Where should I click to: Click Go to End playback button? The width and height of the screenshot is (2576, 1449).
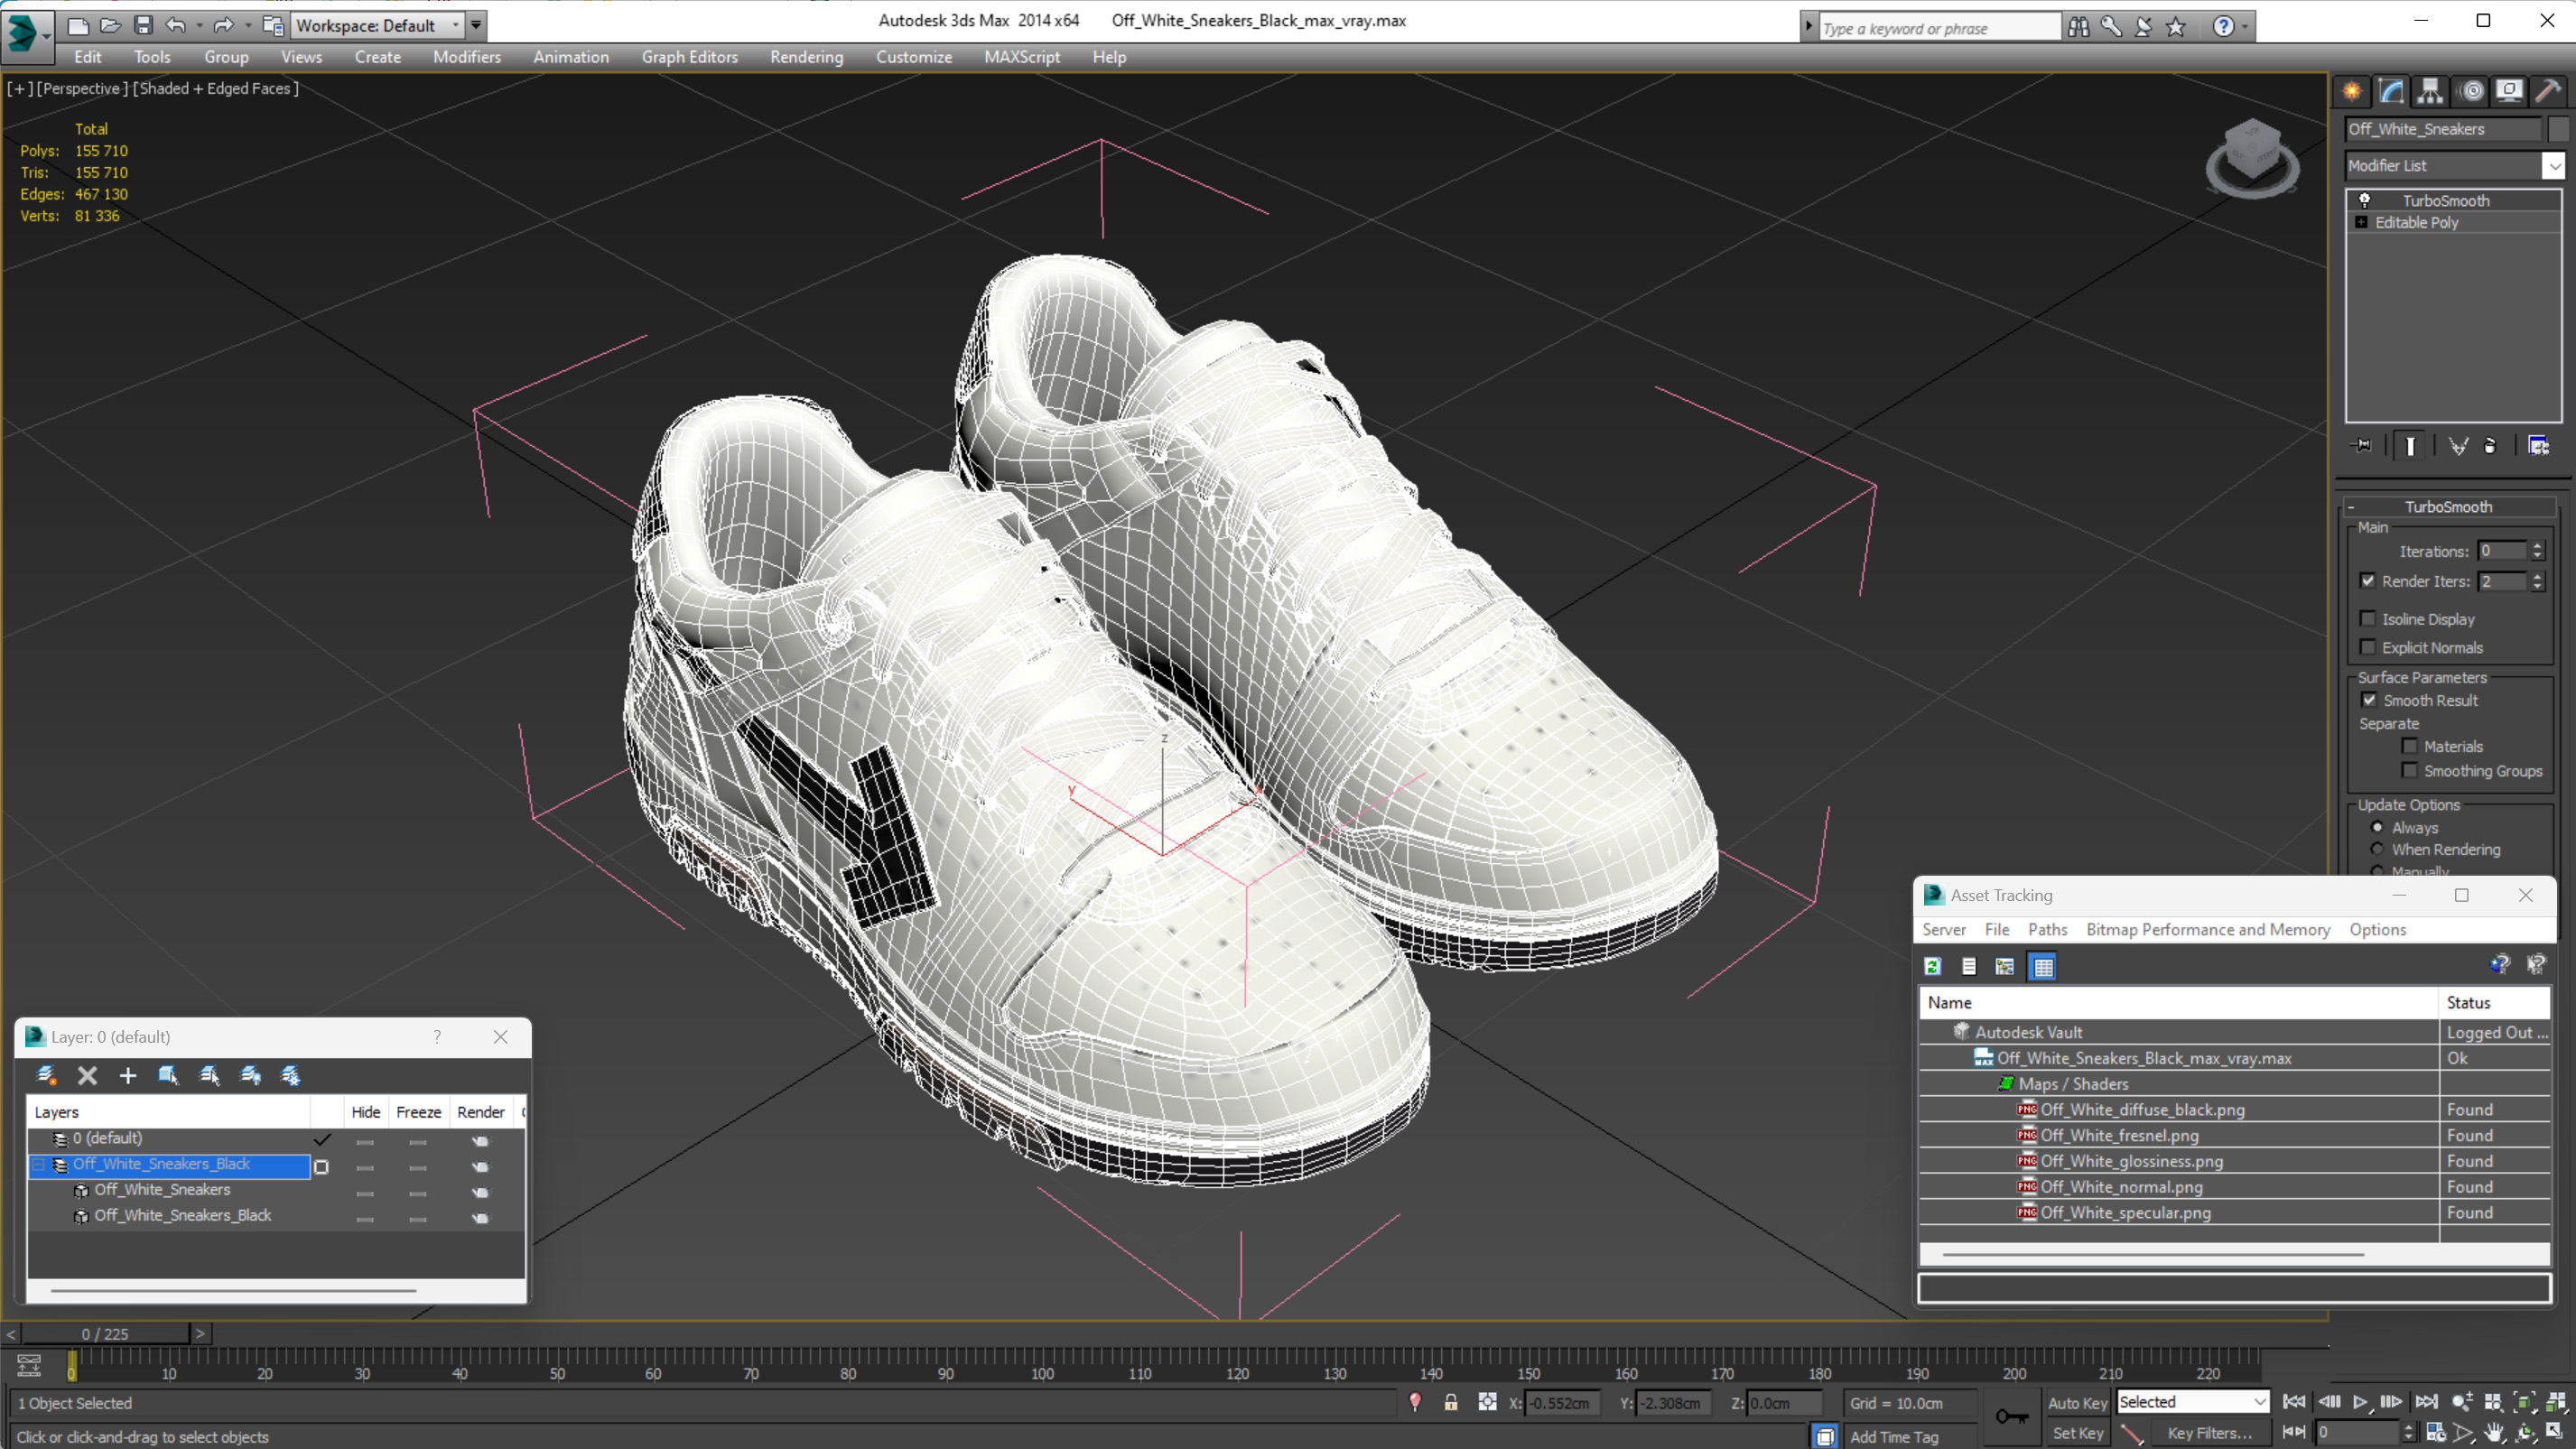(x=2426, y=1402)
